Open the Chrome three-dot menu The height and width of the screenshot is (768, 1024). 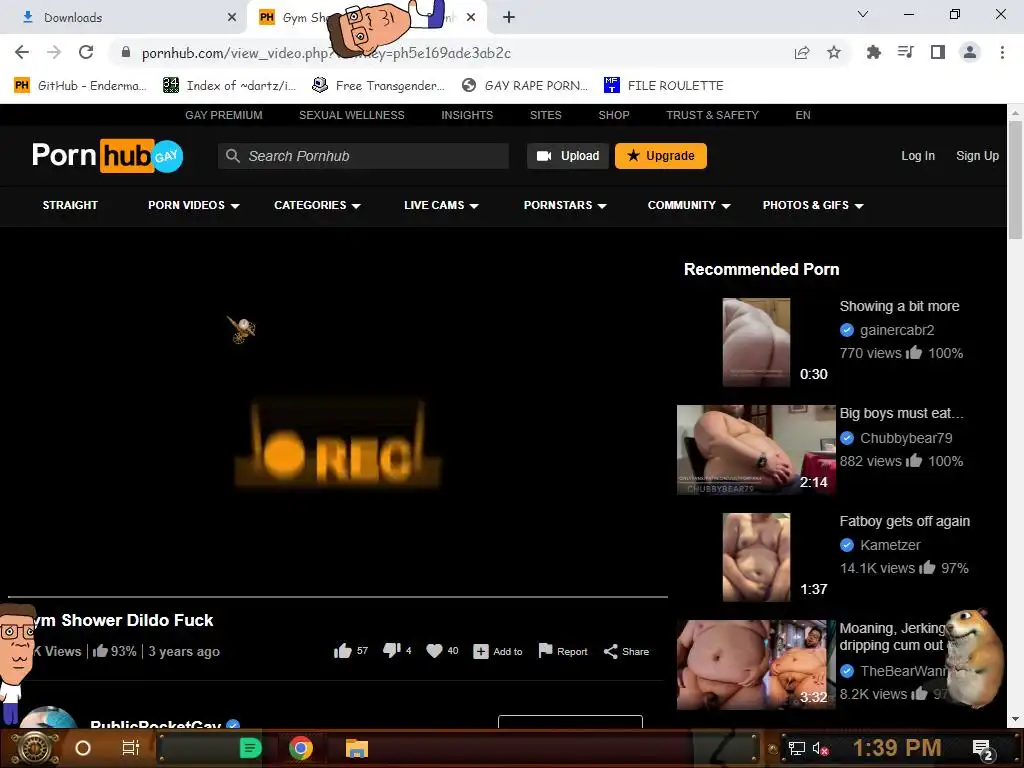pos(1002,52)
